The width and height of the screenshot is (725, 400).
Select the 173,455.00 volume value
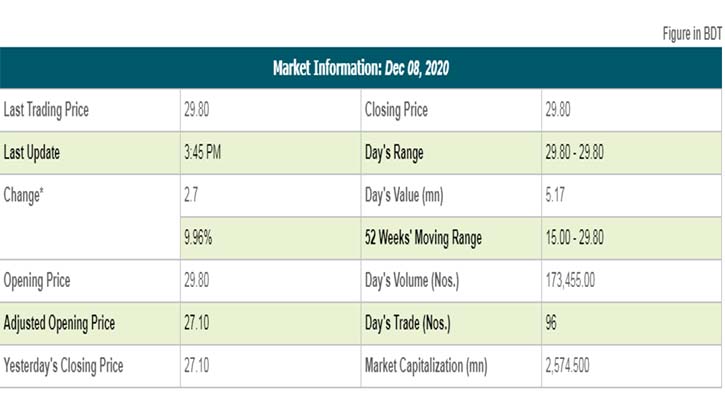pos(570,280)
